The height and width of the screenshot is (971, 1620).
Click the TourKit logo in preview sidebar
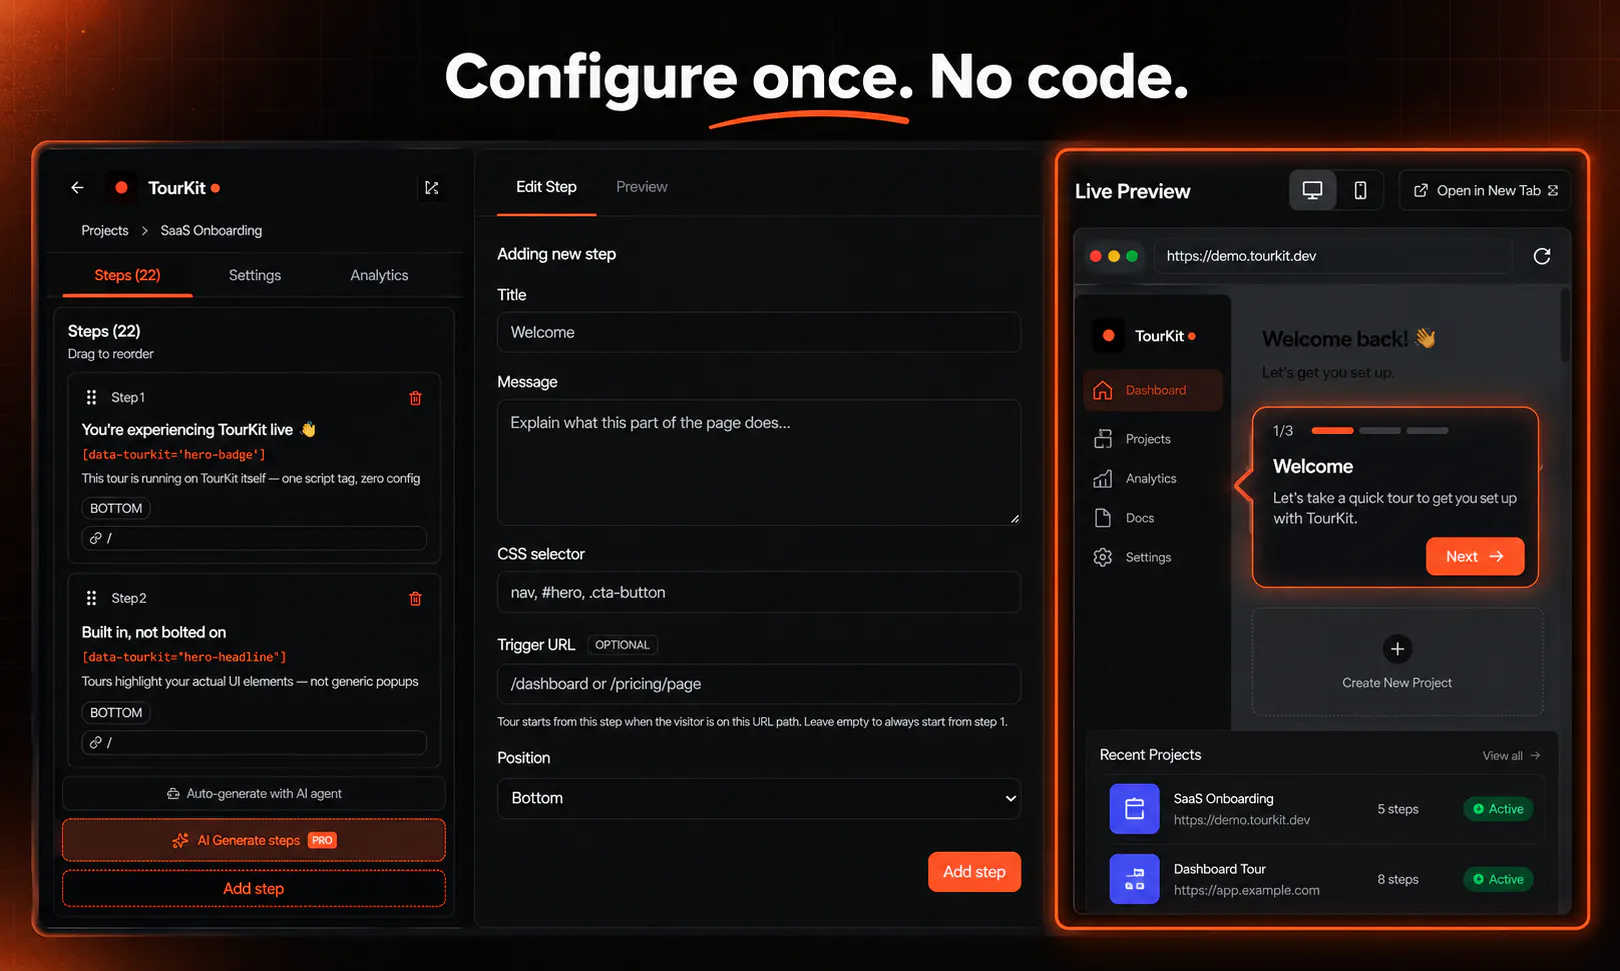point(1108,336)
